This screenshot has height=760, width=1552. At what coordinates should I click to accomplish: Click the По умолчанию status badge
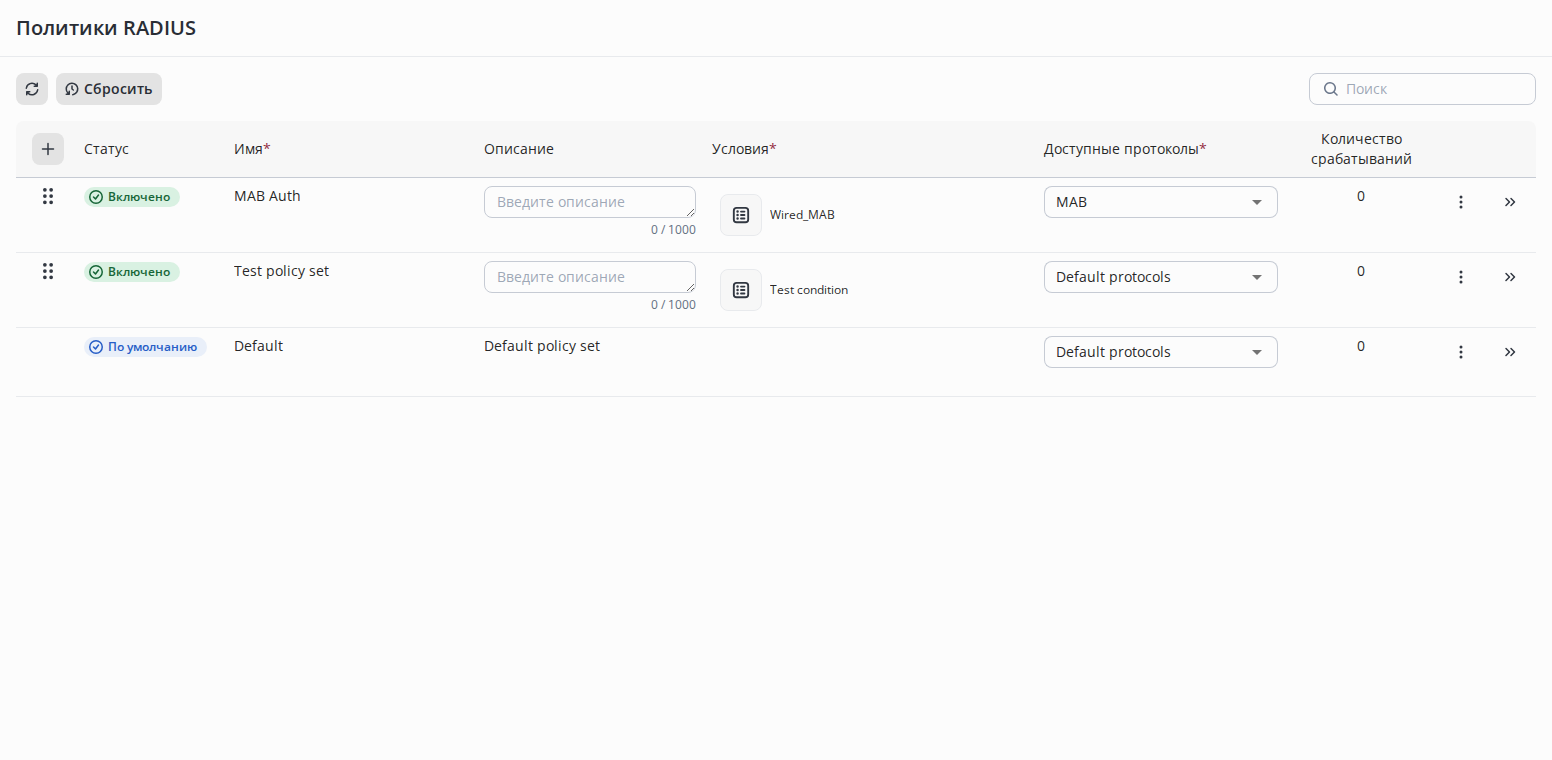(145, 347)
